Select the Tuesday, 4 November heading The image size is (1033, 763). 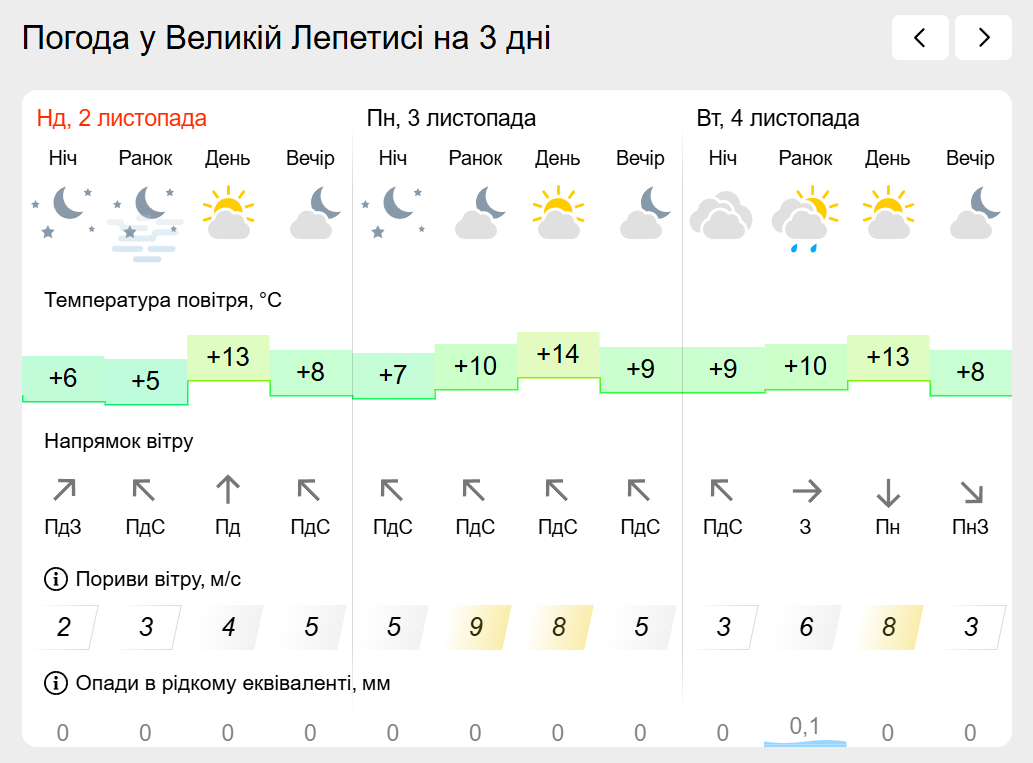point(777,118)
